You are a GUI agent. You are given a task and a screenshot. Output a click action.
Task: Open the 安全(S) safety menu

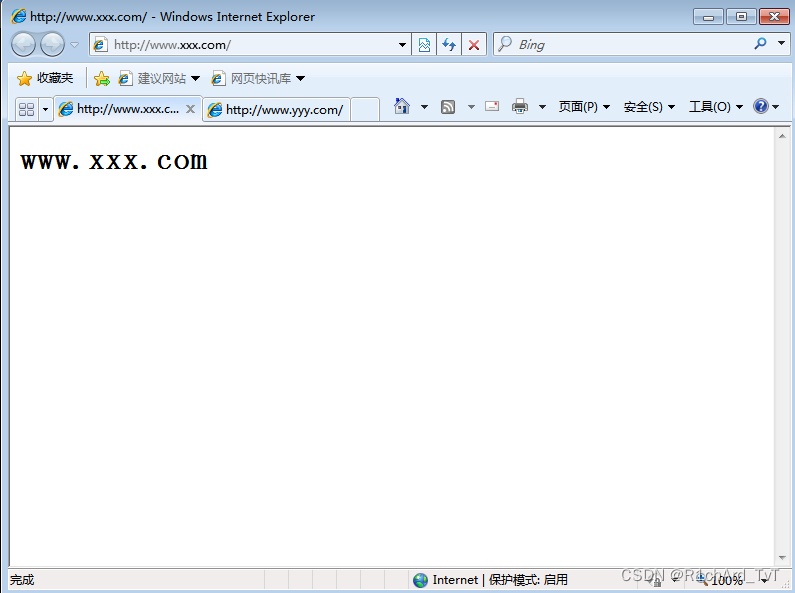click(649, 107)
